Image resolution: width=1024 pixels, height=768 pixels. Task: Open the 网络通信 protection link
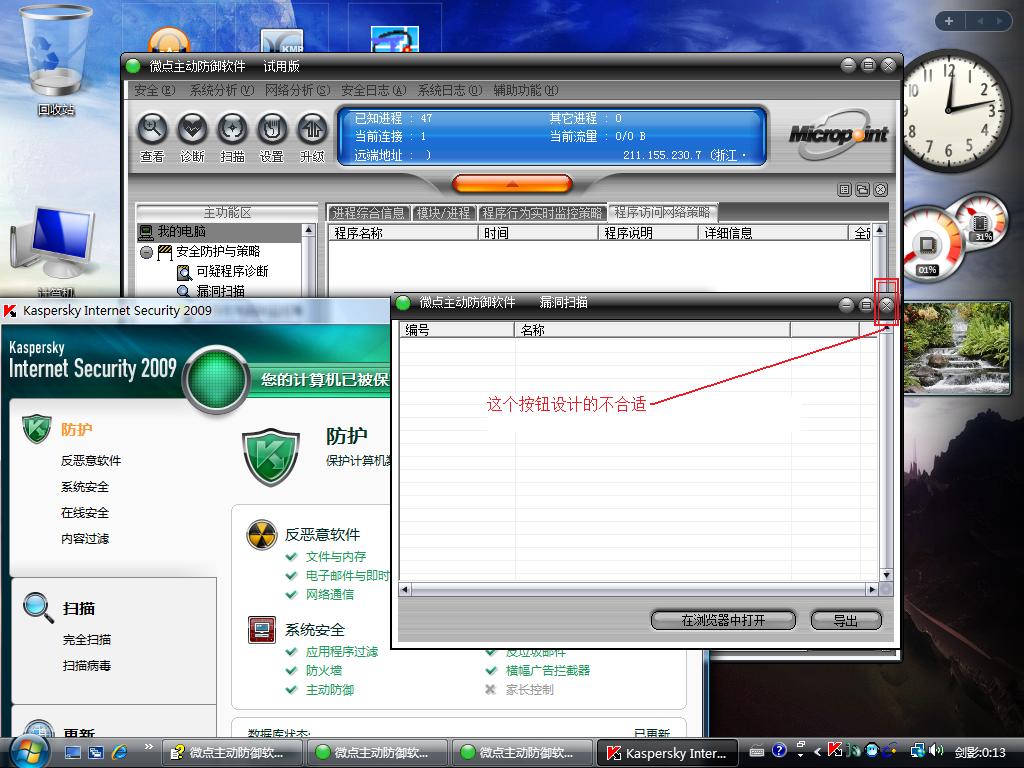pos(330,594)
